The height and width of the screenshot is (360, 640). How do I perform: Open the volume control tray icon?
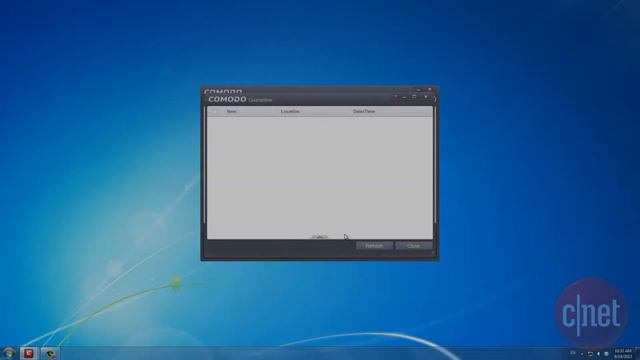point(598,353)
